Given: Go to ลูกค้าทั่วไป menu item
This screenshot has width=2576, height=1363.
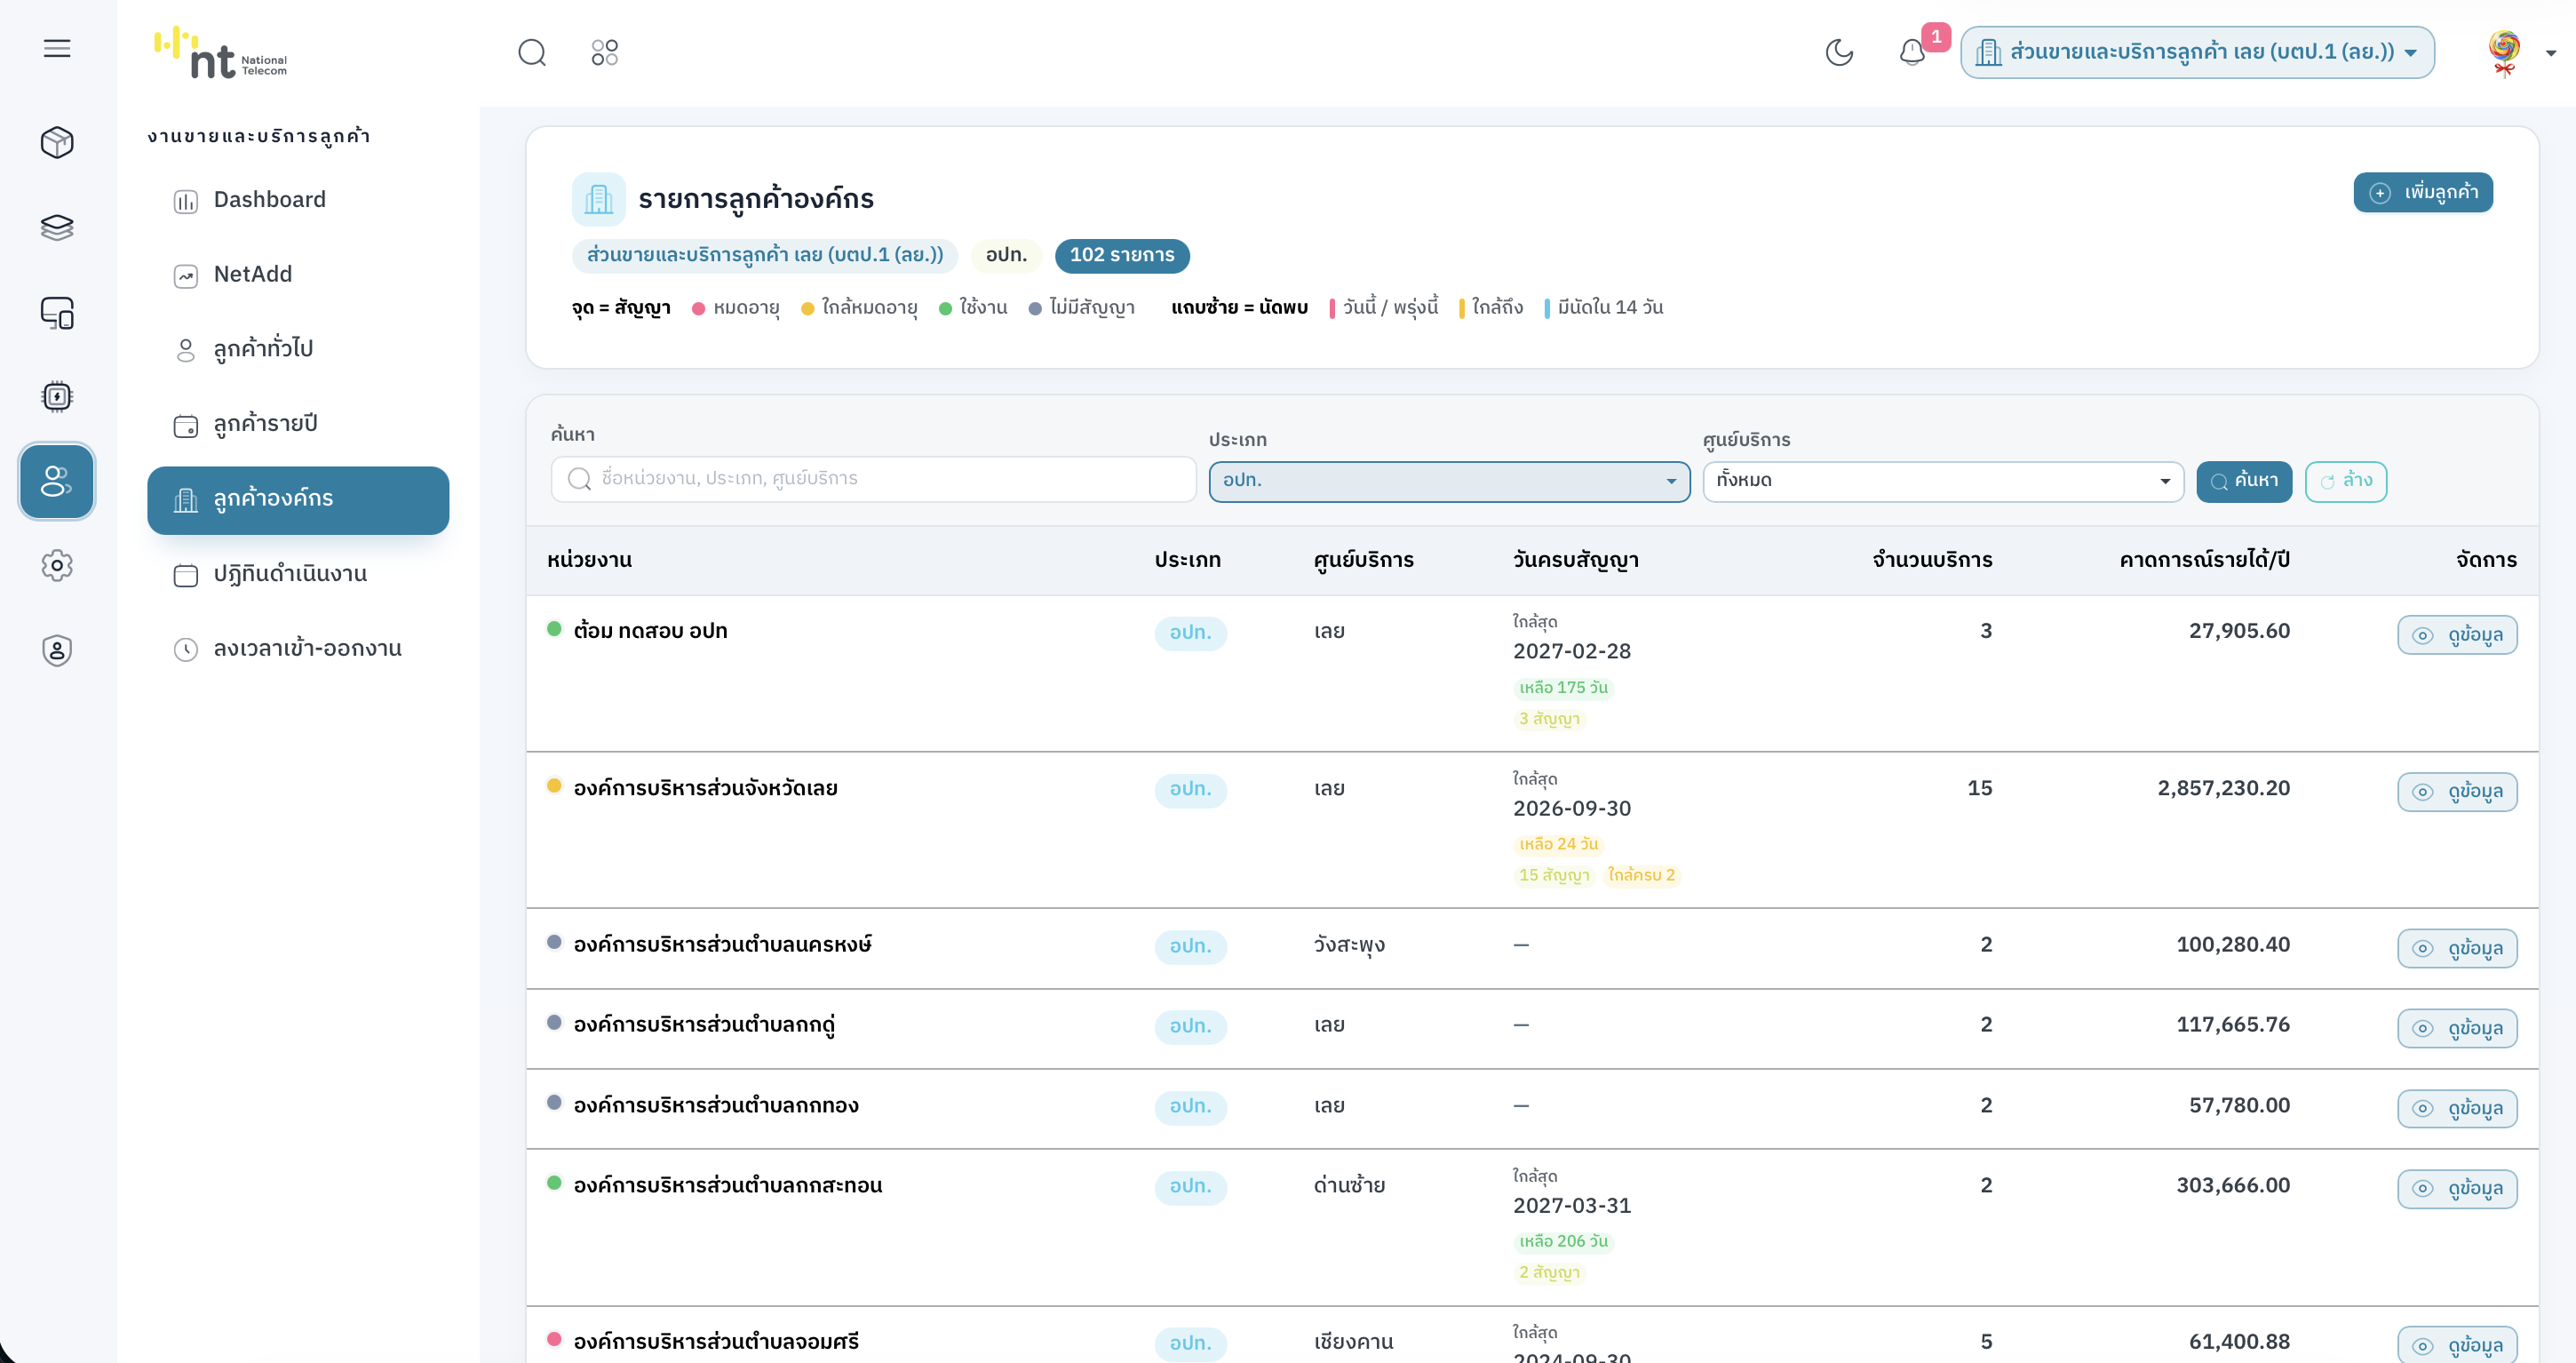Looking at the screenshot, I should tap(298, 349).
